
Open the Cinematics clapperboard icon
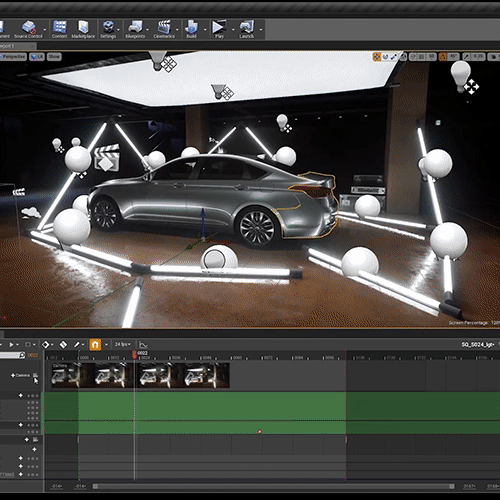point(164,29)
